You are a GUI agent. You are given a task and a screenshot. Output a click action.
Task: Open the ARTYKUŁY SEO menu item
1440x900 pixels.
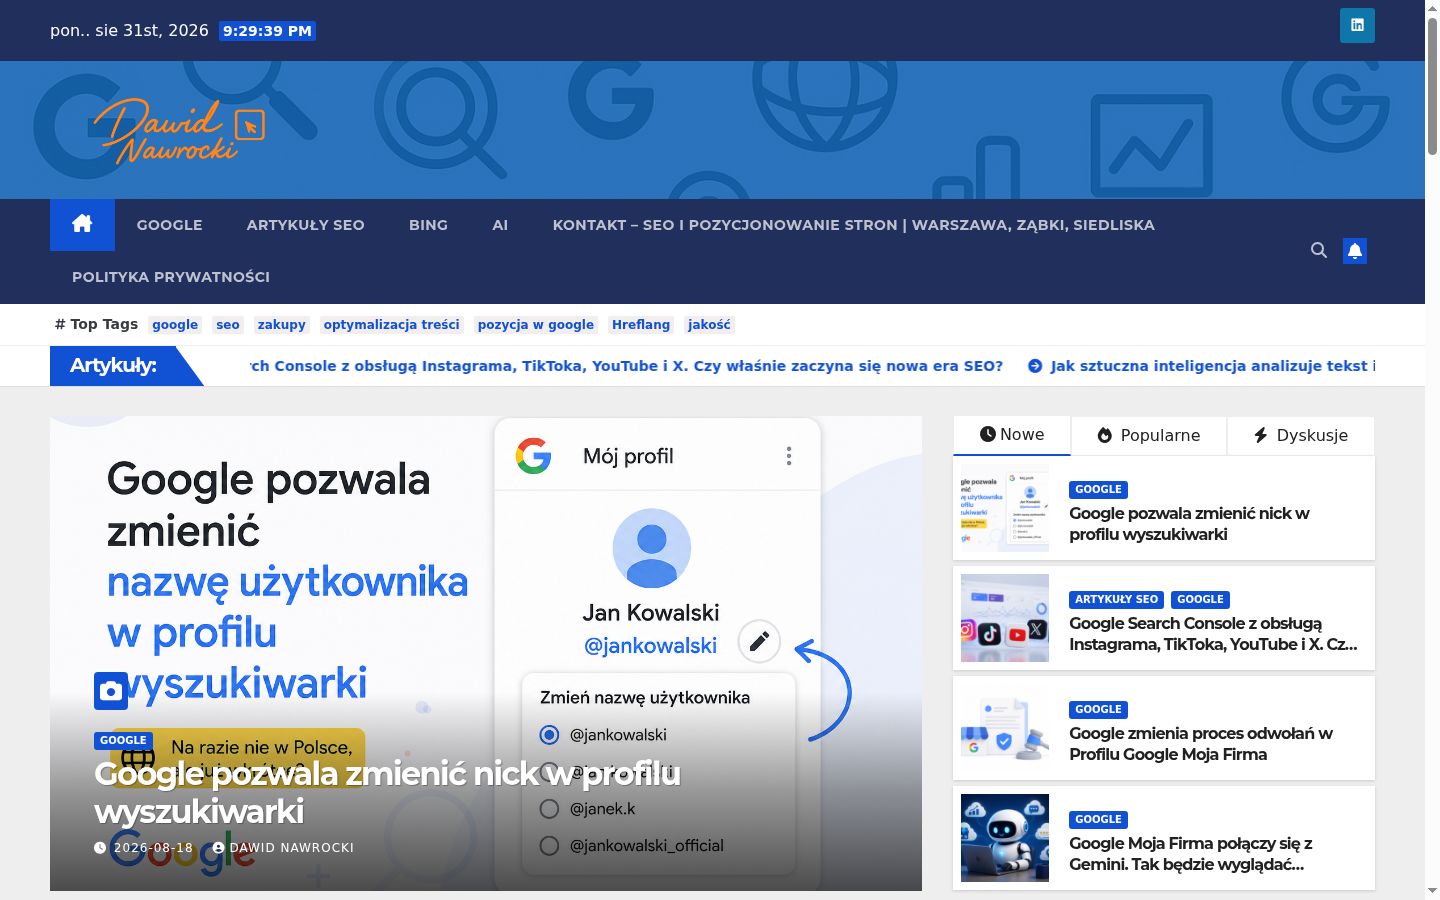(x=305, y=225)
